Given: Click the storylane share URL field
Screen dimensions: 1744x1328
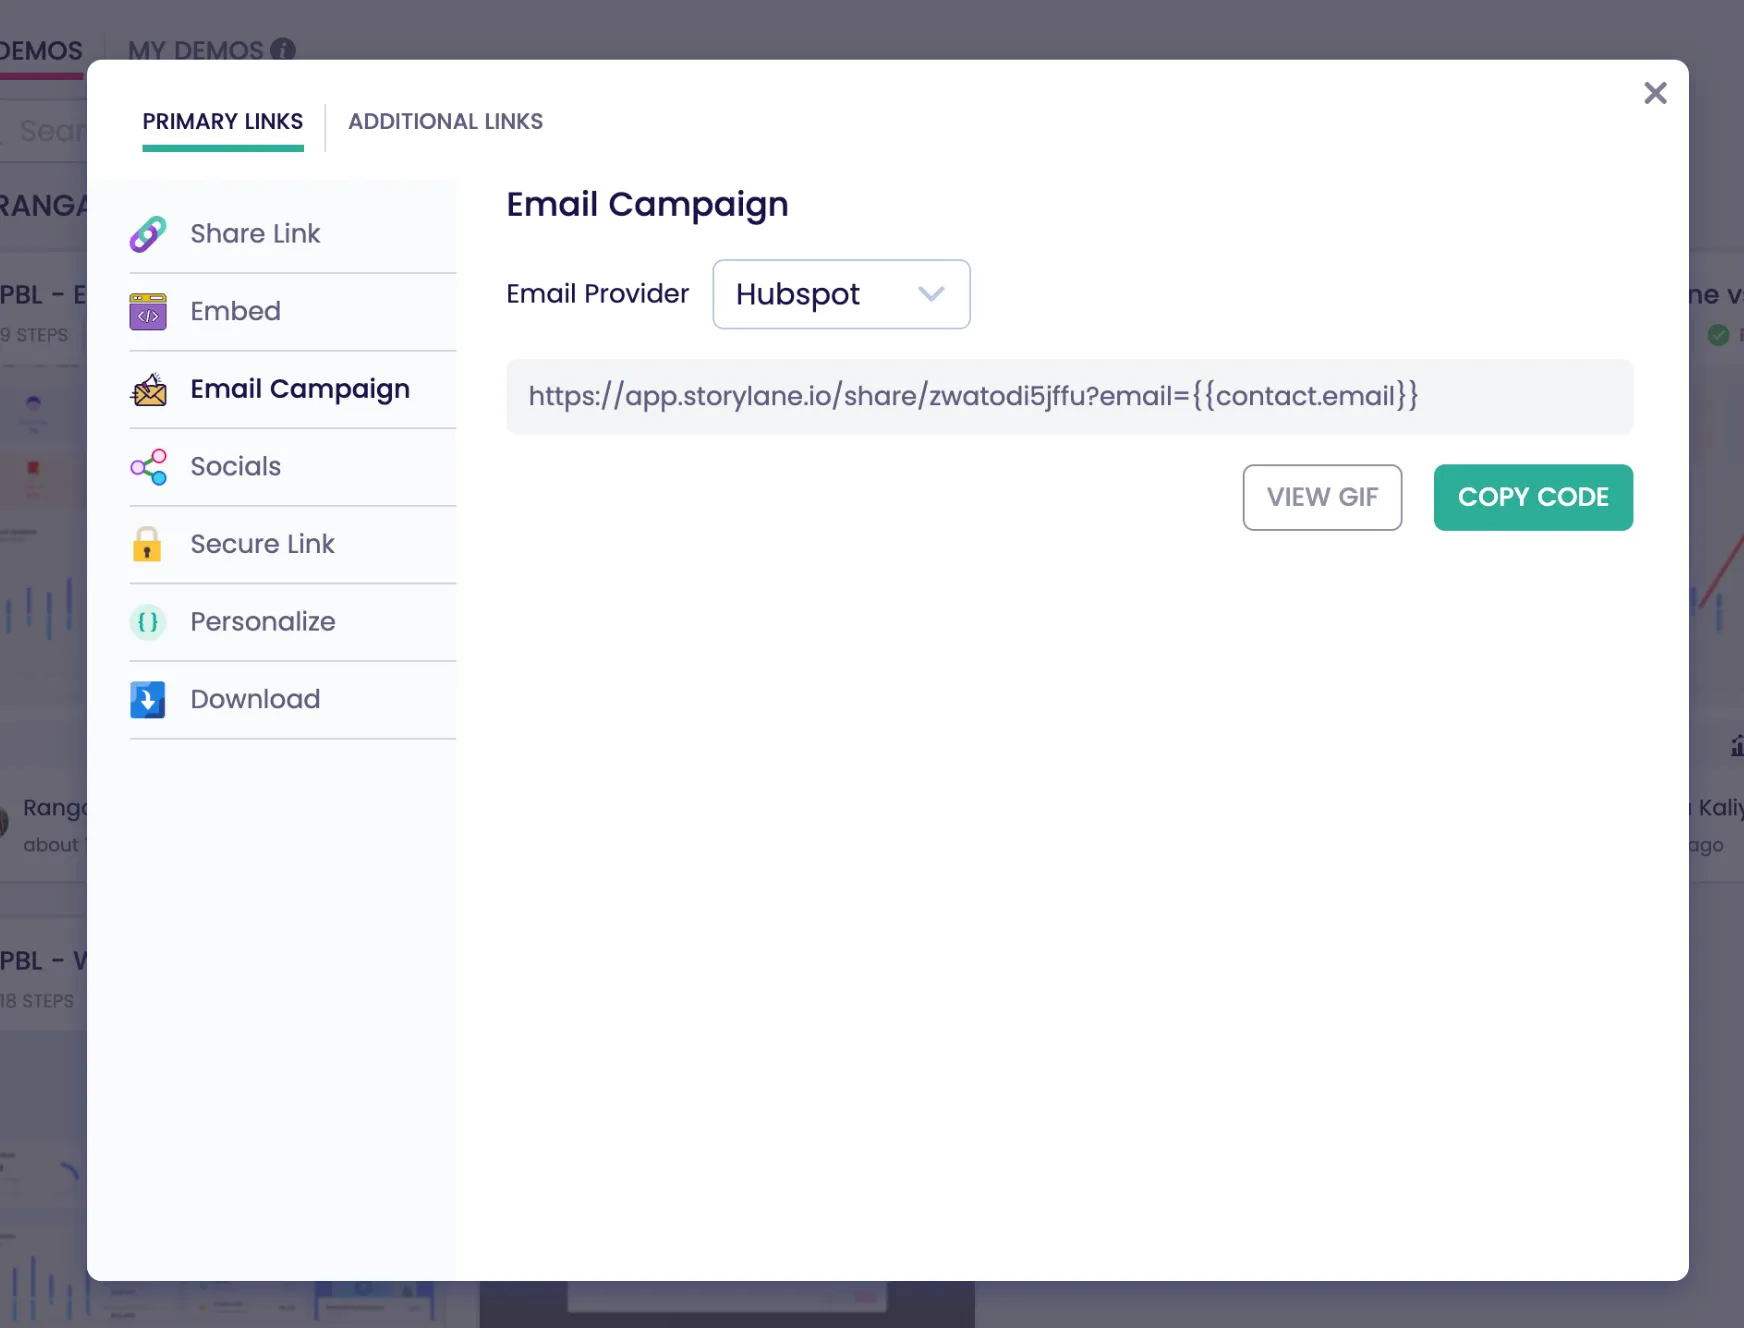Looking at the screenshot, I should (1069, 396).
